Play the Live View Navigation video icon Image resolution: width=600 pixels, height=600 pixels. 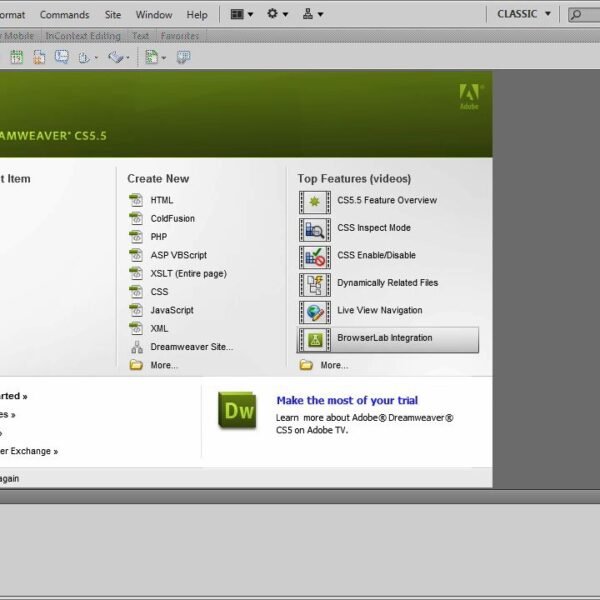click(315, 312)
